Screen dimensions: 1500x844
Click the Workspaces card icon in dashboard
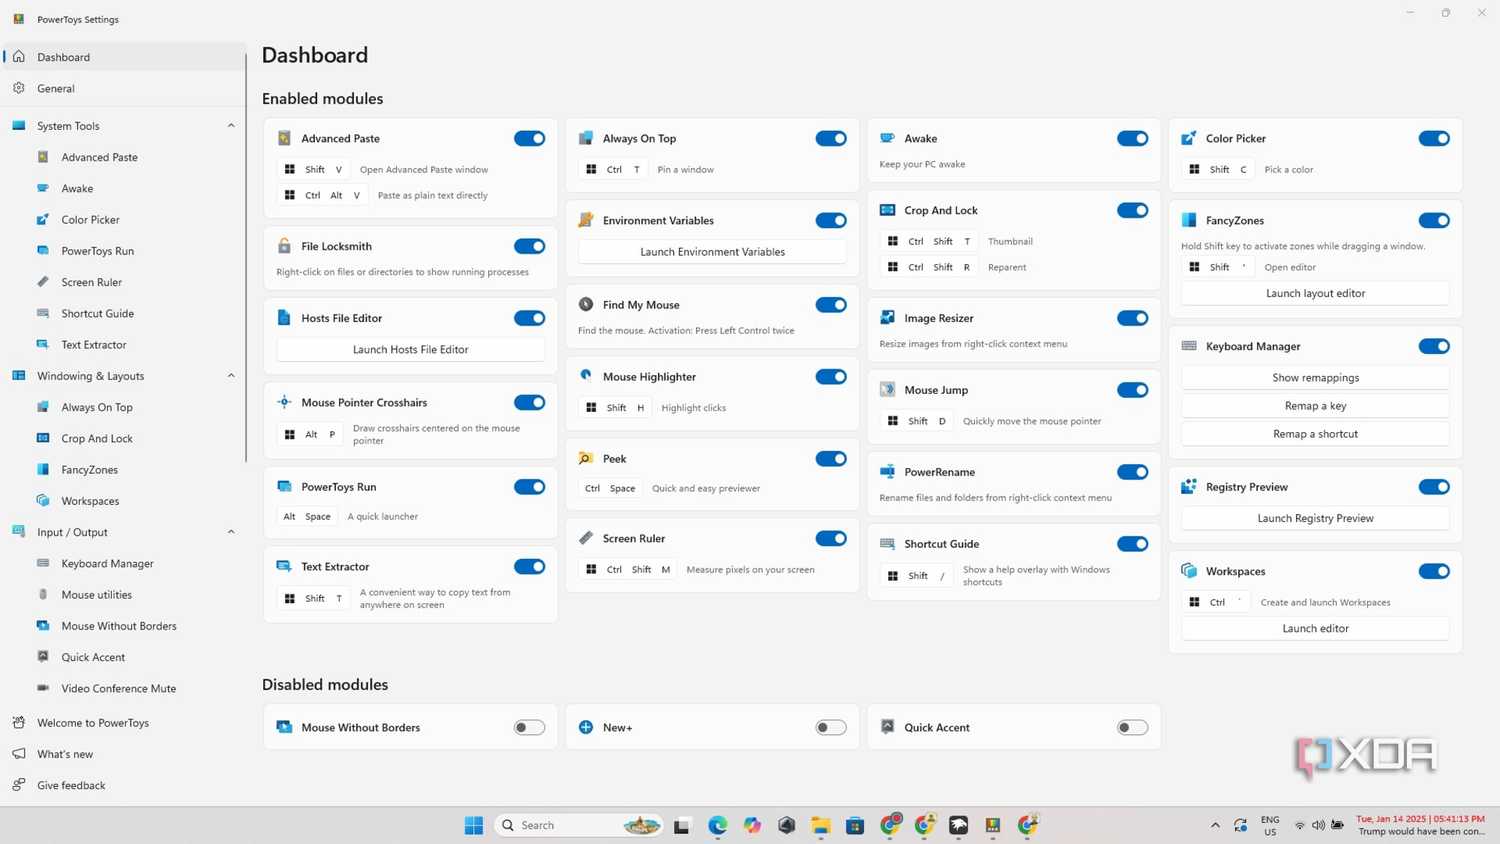(x=1189, y=571)
